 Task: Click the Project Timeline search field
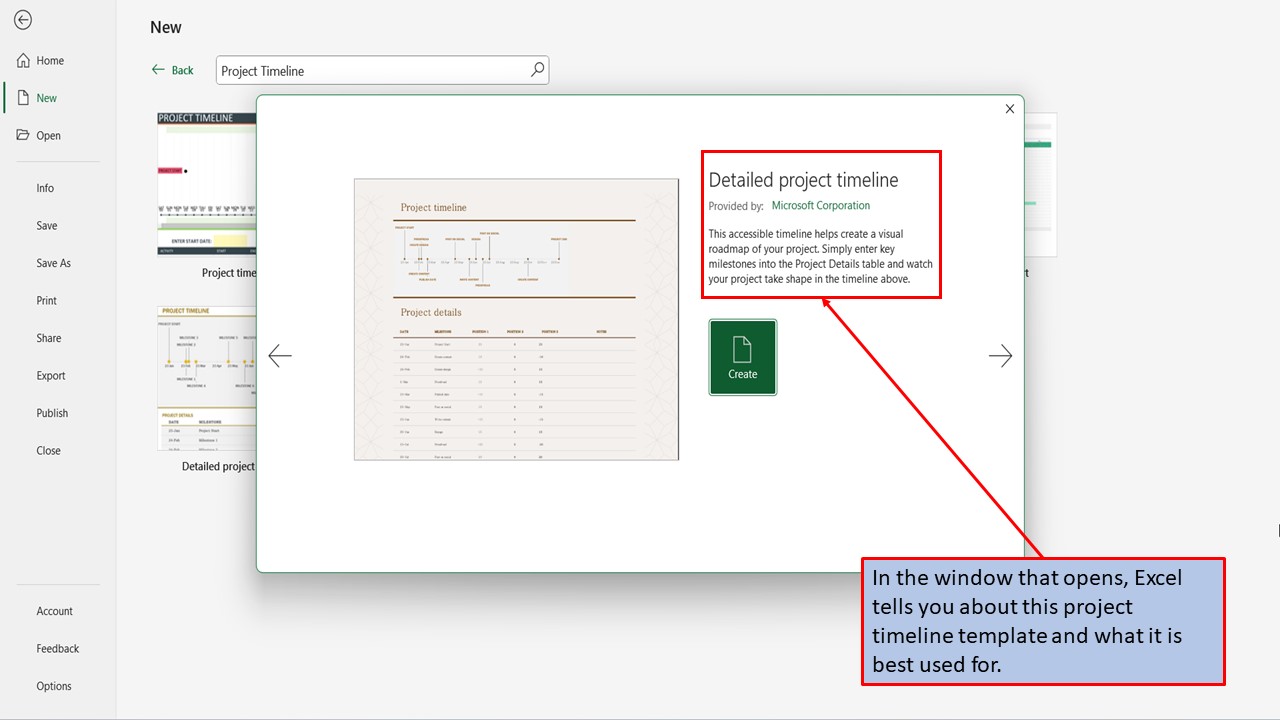point(370,71)
